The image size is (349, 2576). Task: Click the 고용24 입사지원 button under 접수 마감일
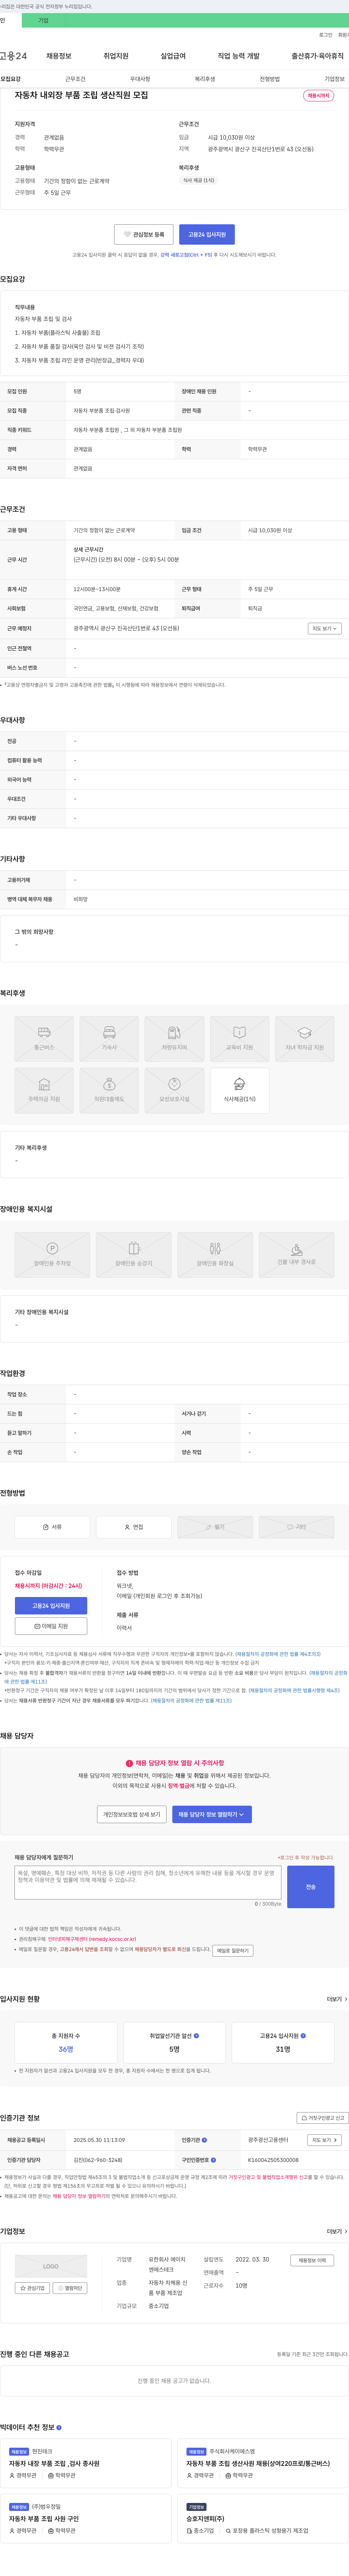coord(51,1606)
